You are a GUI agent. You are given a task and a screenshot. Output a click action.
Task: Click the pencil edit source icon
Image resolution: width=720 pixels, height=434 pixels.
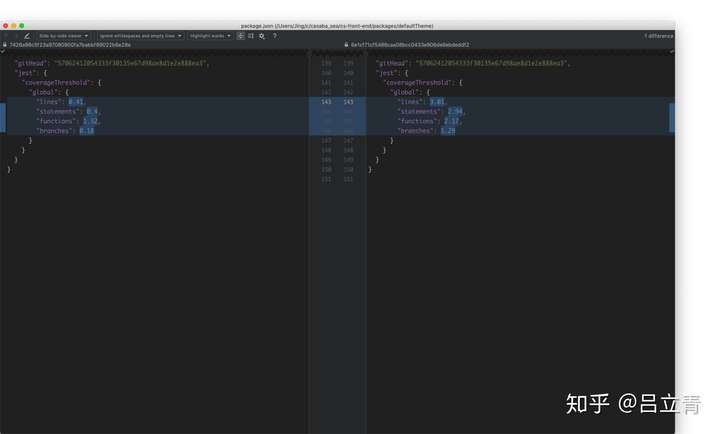click(x=27, y=36)
